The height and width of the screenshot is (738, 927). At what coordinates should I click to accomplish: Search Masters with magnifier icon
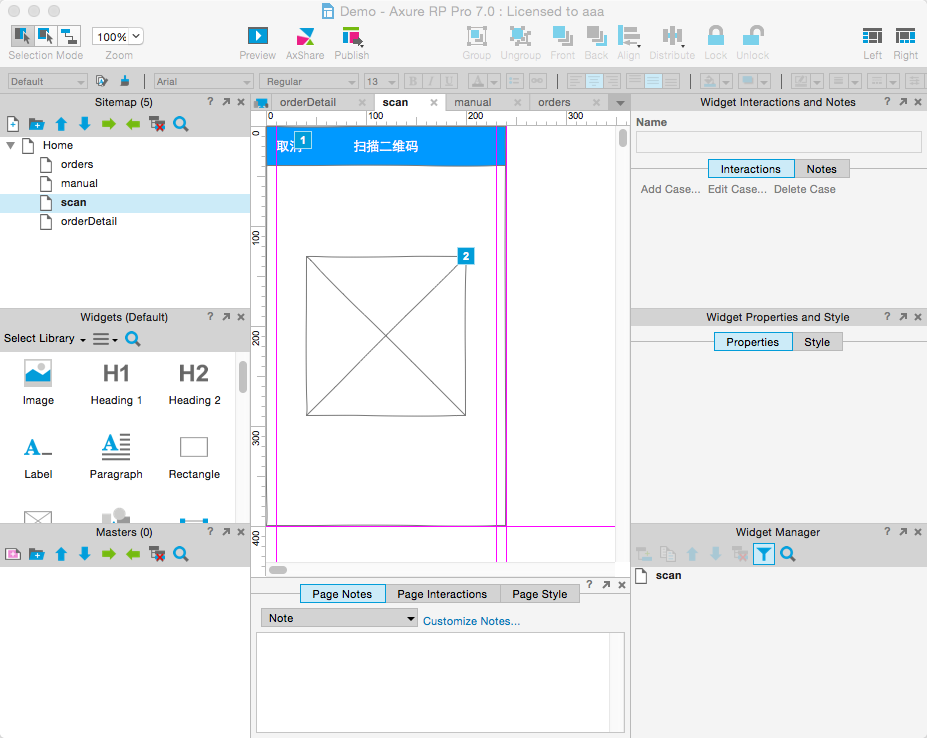point(181,554)
